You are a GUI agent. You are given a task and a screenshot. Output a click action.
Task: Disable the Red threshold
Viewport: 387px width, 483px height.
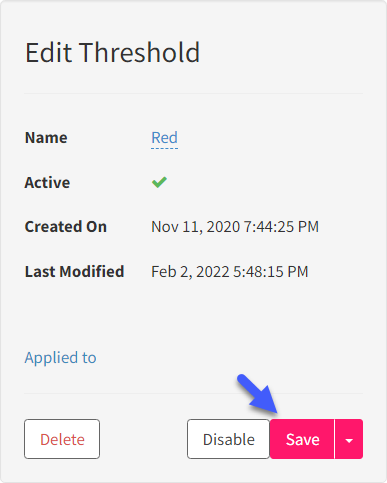click(x=229, y=439)
